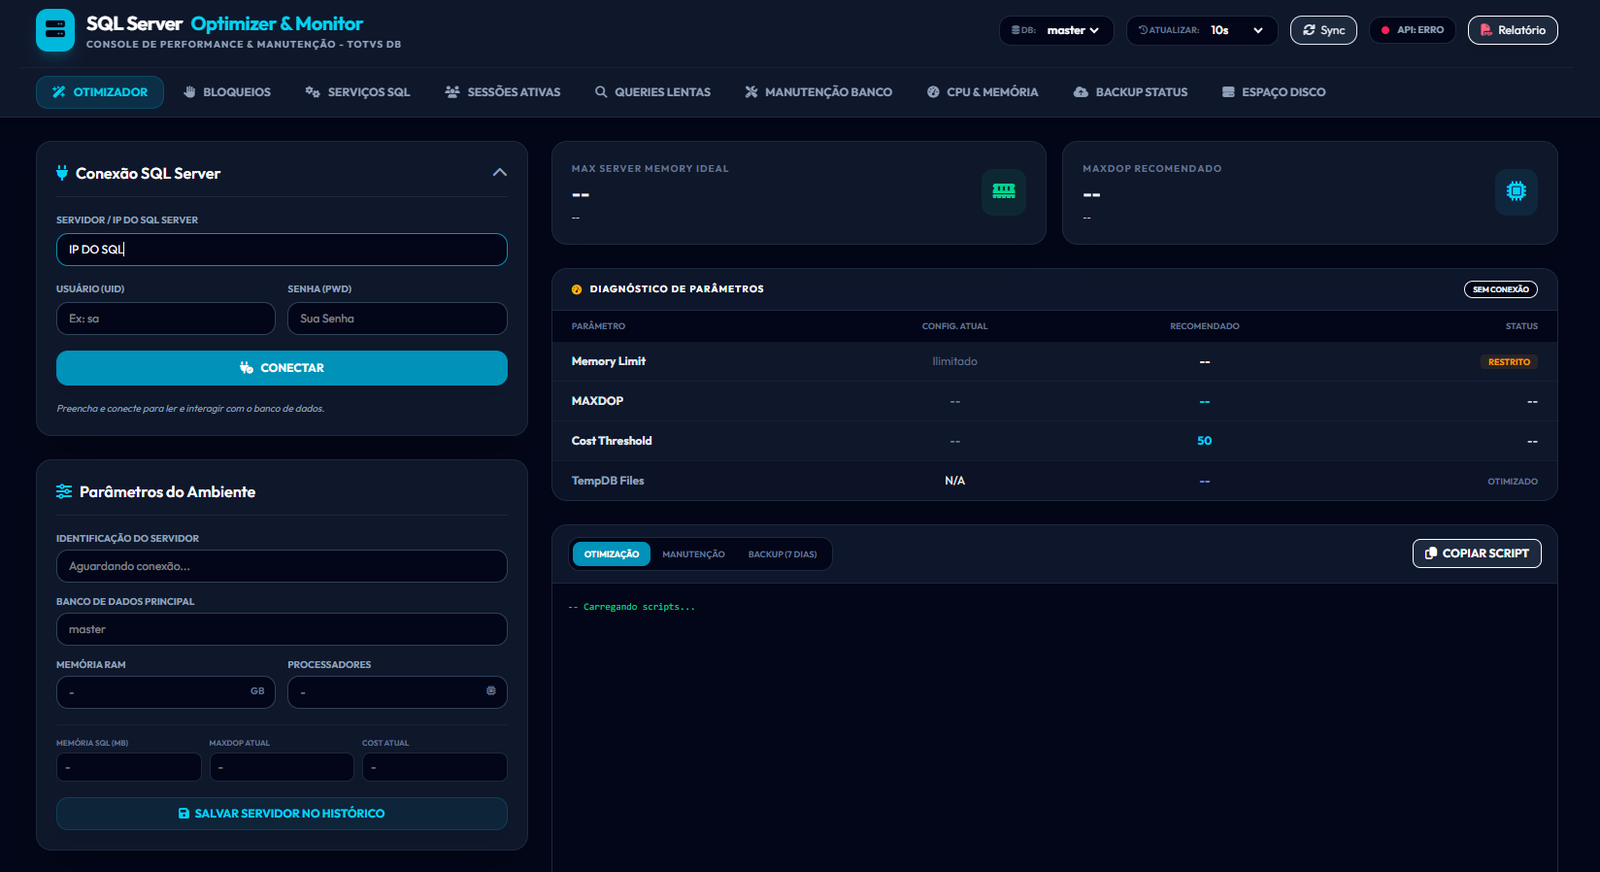Click the processor icon inside Processadores field
The width and height of the screenshot is (1600, 872).
point(491,691)
